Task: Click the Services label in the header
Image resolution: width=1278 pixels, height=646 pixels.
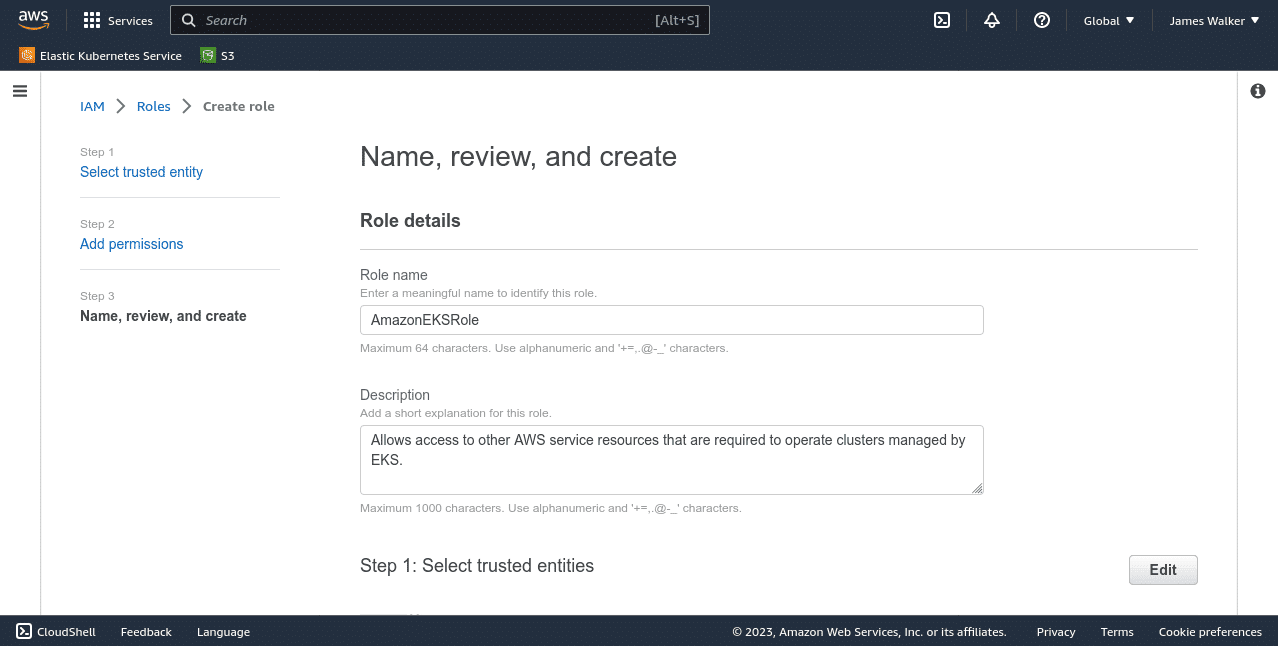Action: [x=130, y=20]
